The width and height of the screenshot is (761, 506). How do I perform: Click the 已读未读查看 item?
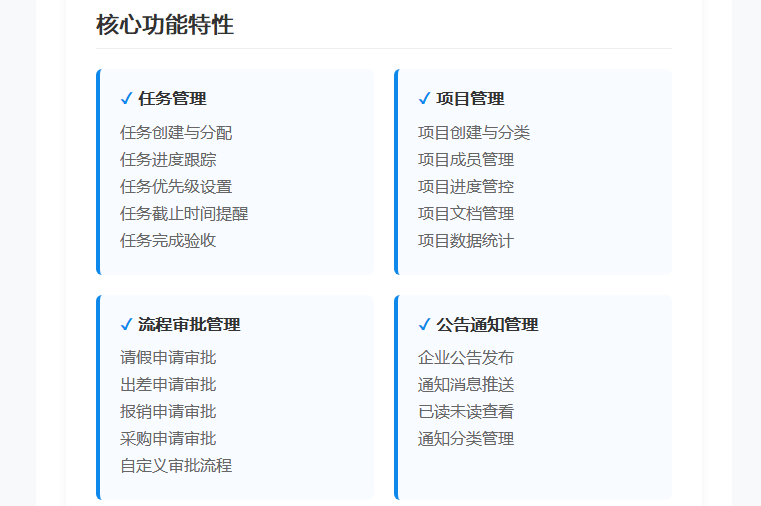tap(466, 412)
